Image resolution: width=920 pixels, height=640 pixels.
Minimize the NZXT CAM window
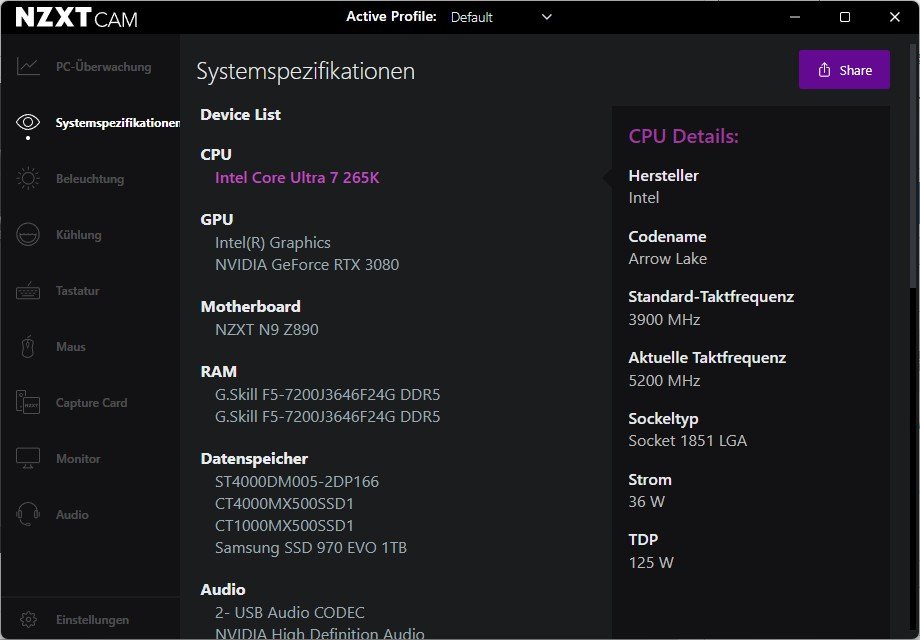(795, 17)
